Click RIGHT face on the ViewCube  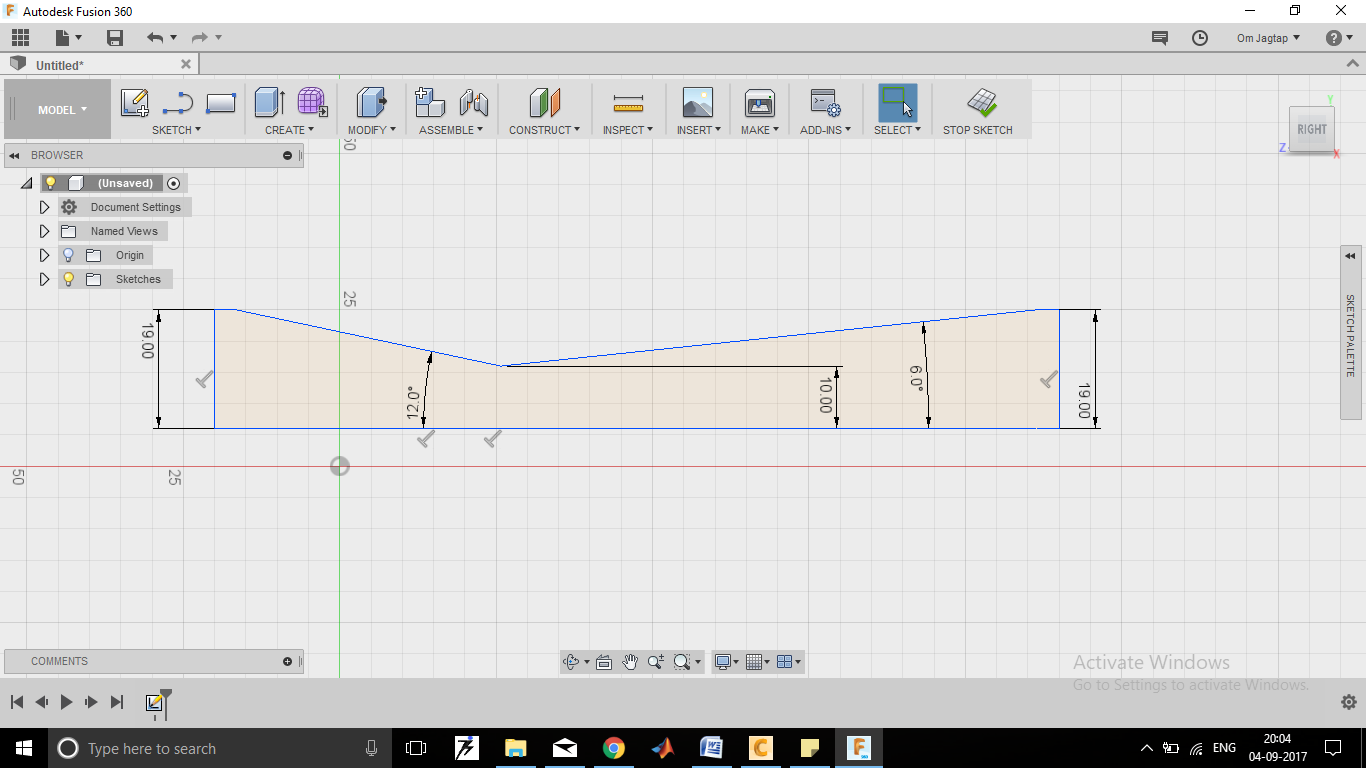(1311, 129)
